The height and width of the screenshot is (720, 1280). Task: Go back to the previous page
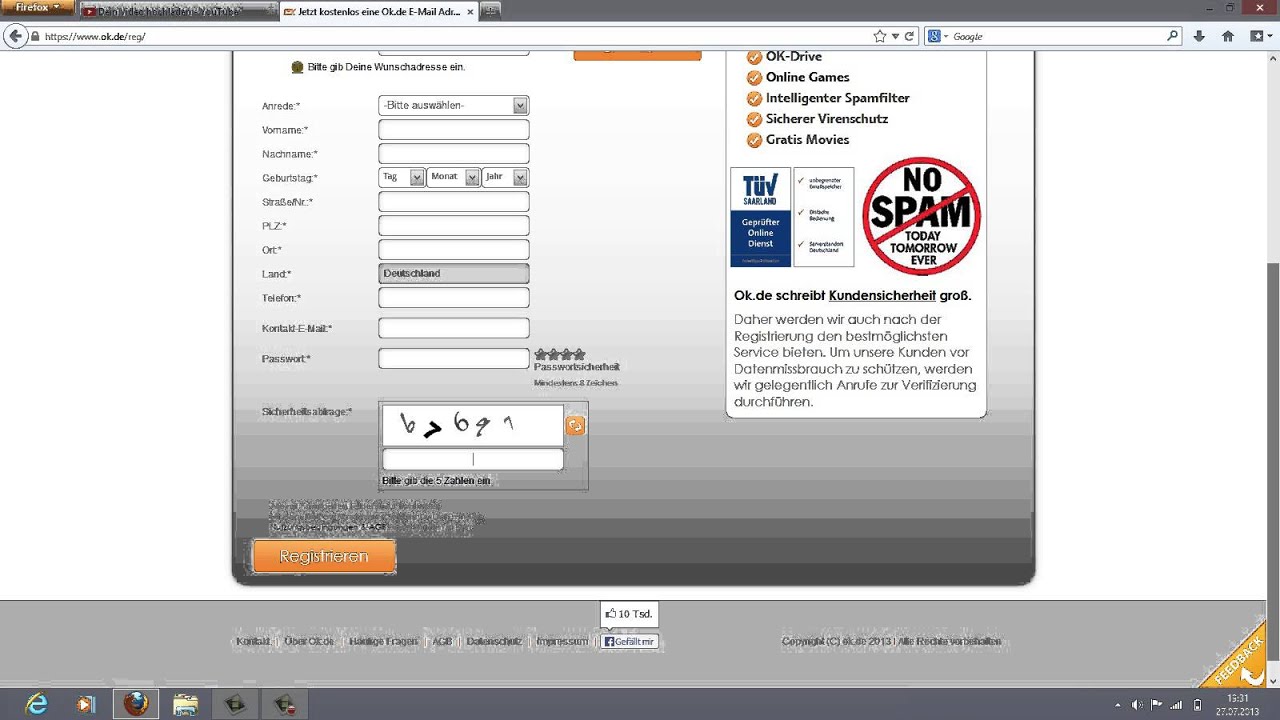(15, 36)
